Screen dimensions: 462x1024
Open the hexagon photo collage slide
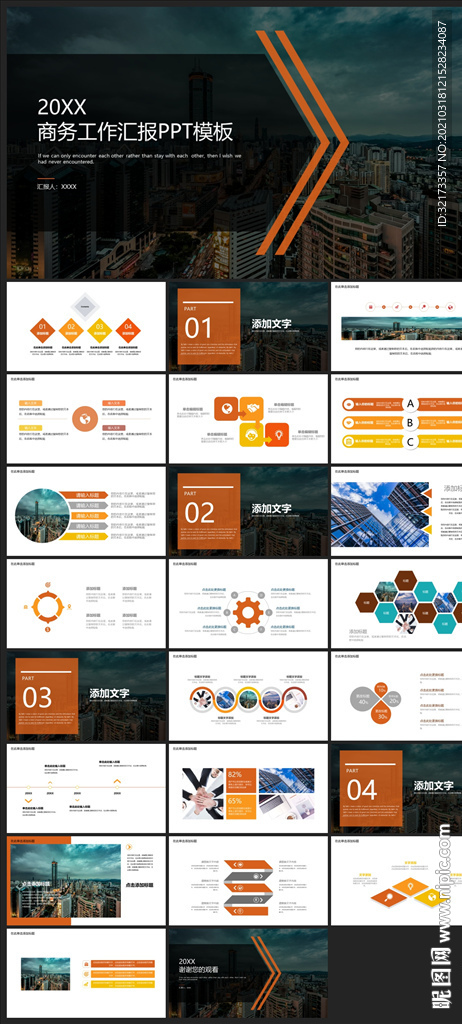click(396, 603)
